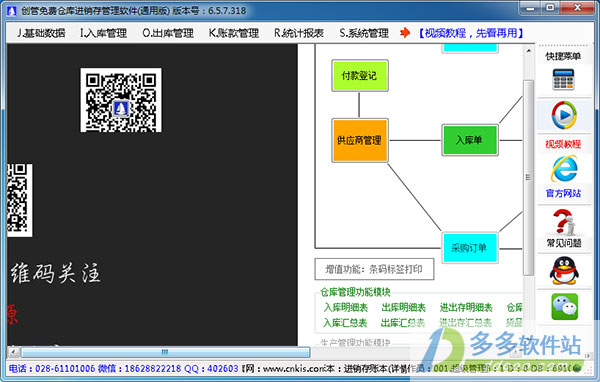Open the calculator icon under 快捷账单
600x382 pixels.
(563, 79)
